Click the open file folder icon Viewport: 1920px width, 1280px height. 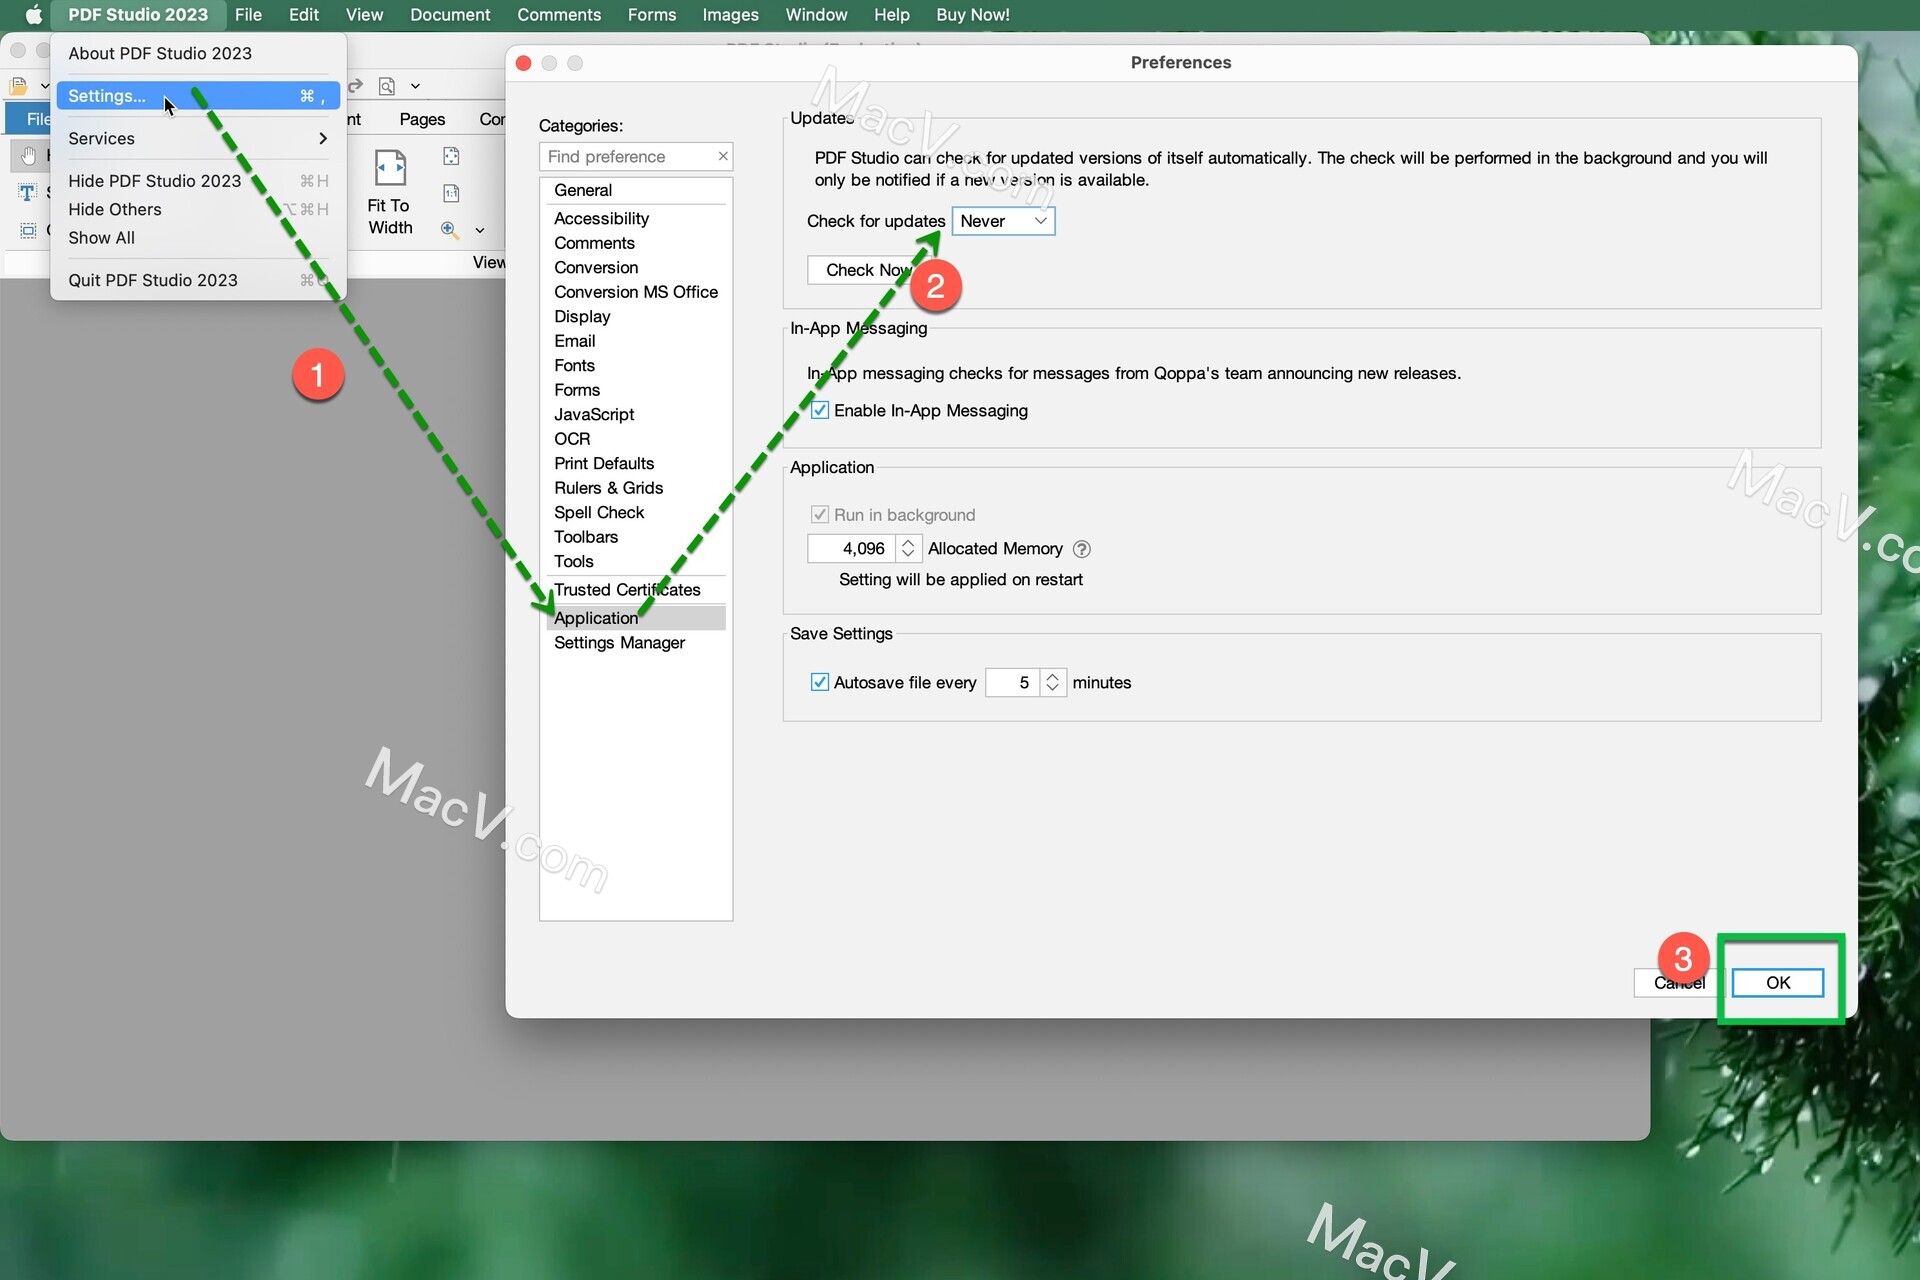[x=18, y=86]
